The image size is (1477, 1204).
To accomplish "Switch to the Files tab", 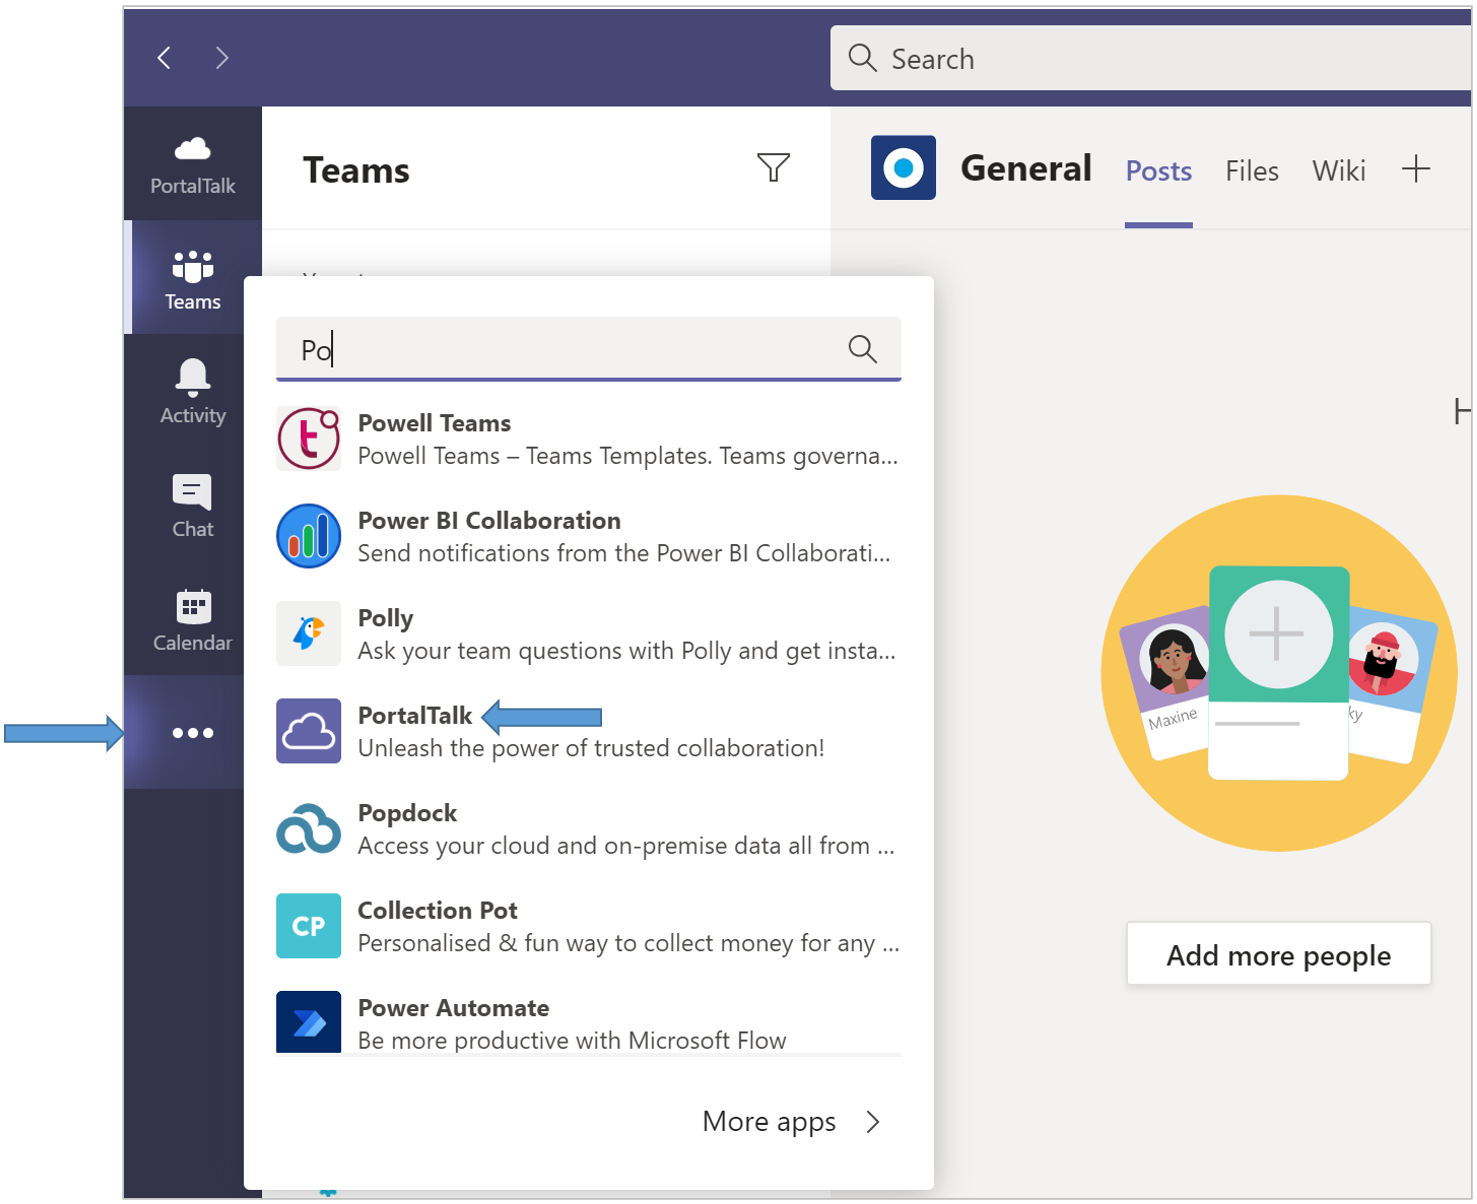I will [x=1252, y=171].
